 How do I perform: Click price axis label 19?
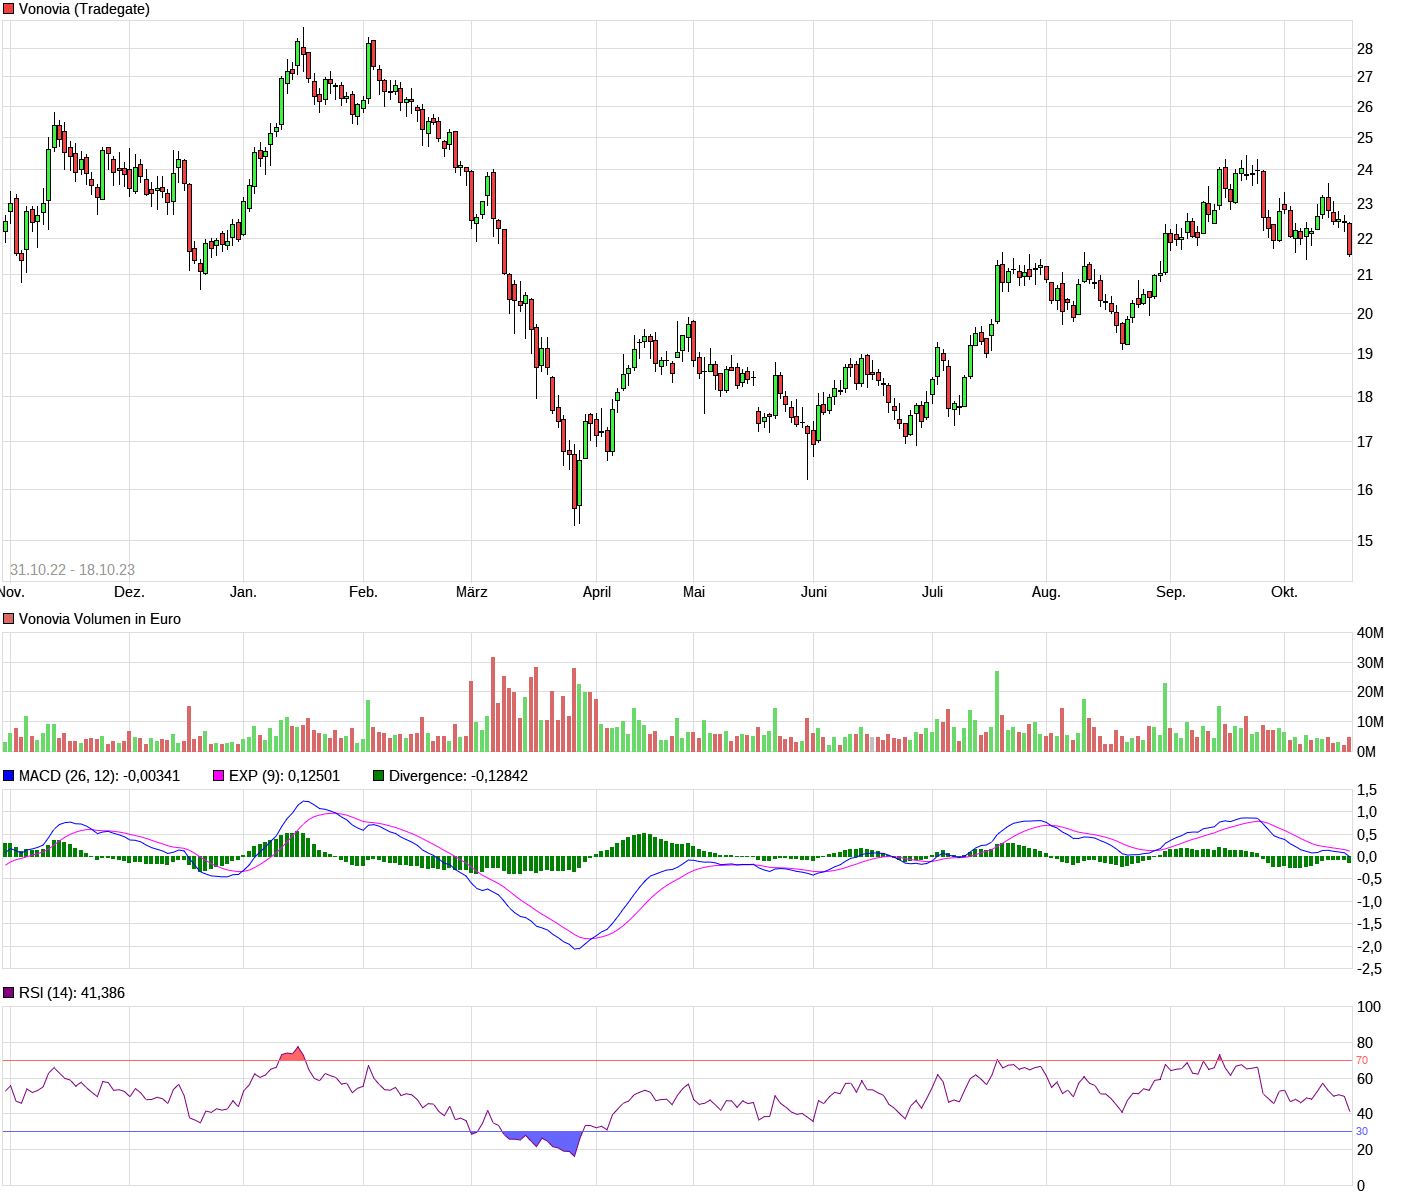tap(1365, 354)
